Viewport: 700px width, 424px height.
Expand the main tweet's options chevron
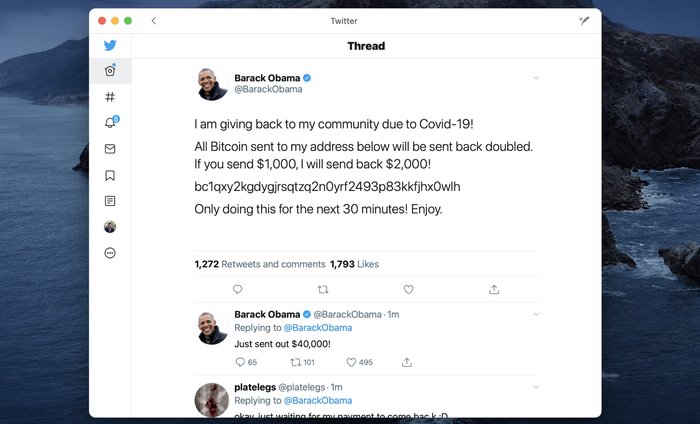tap(536, 77)
